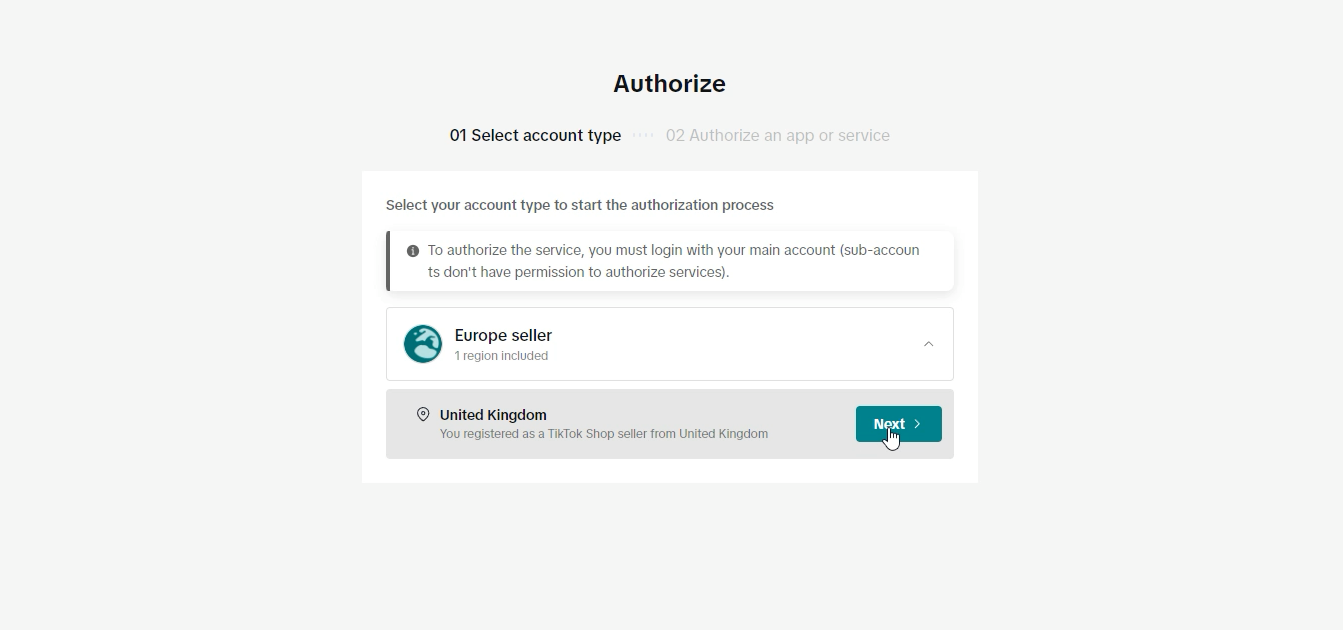This screenshot has height=630, width=1343.
Task: Click the "Authorize" page heading
Action: tap(669, 84)
